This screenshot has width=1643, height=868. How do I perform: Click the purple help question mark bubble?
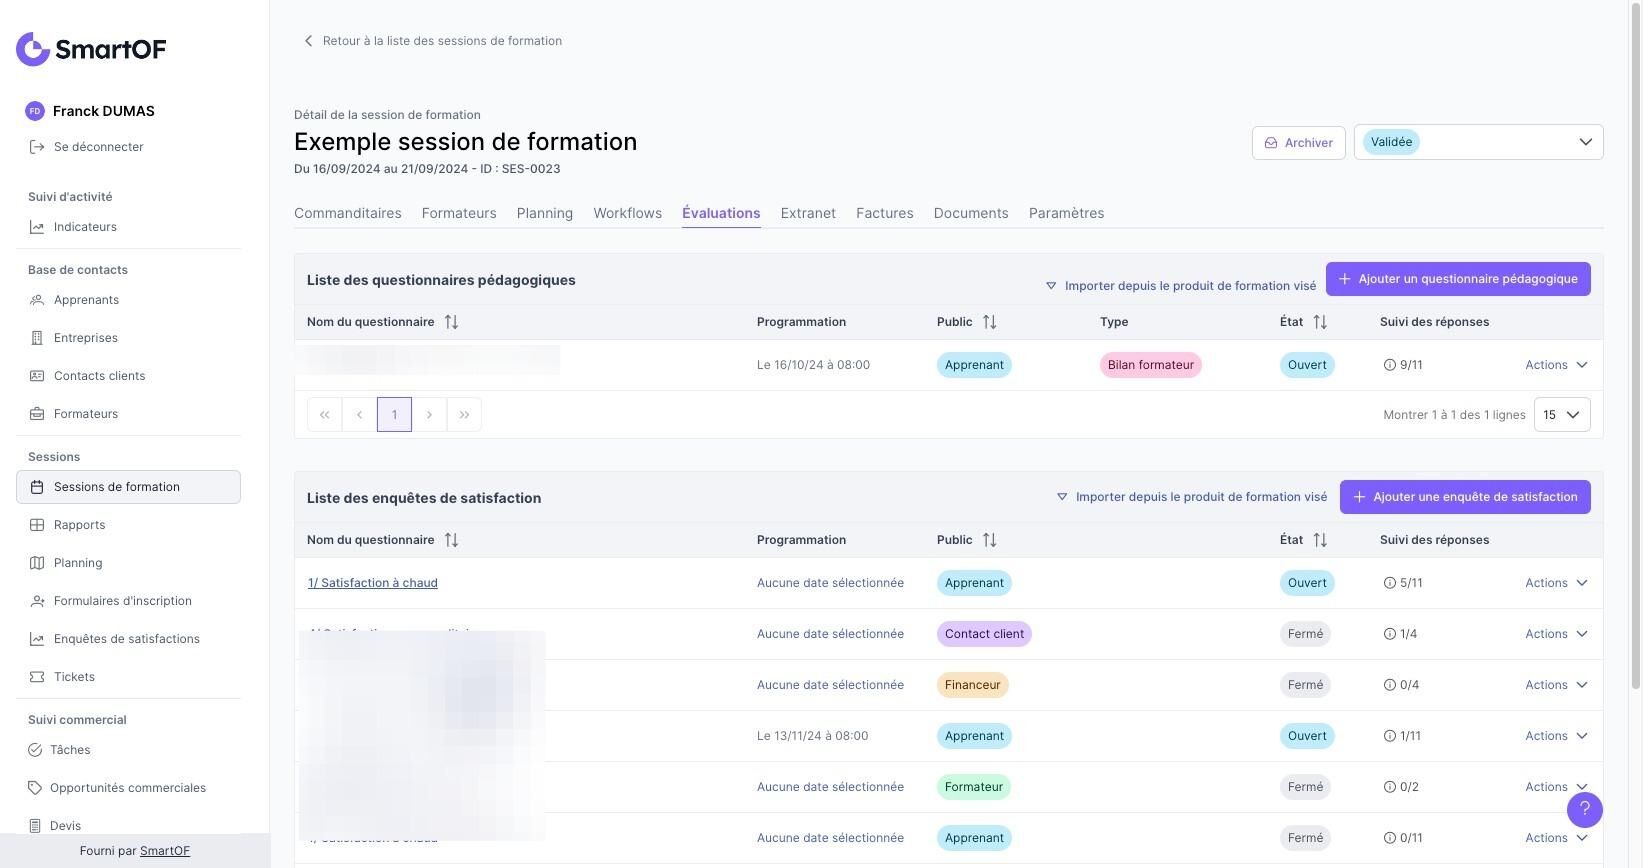[1584, 809]
